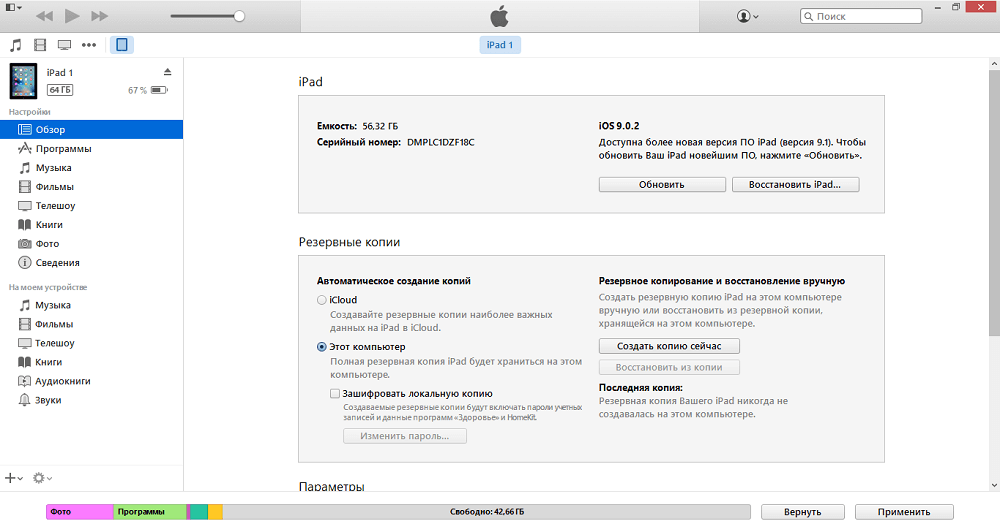Click the volume slider knob
This screenshot has width=1000, height=532.
(x=239, y=16)
